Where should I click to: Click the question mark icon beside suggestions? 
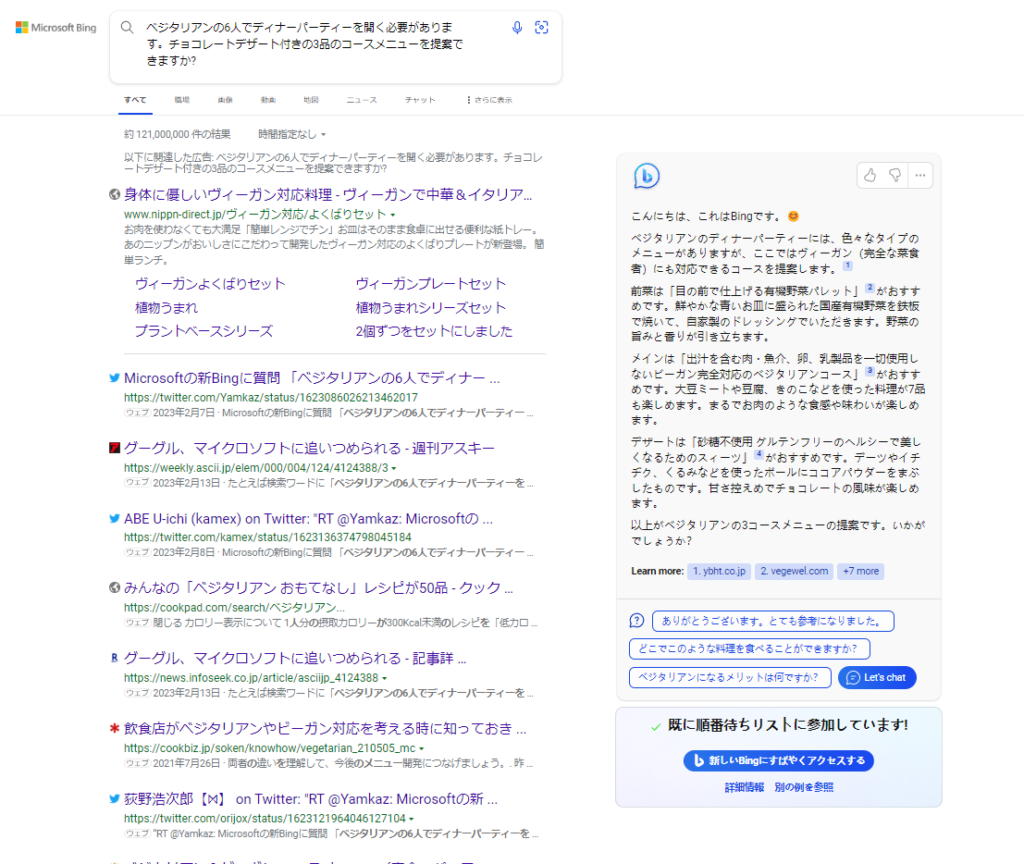pos(637,620)
